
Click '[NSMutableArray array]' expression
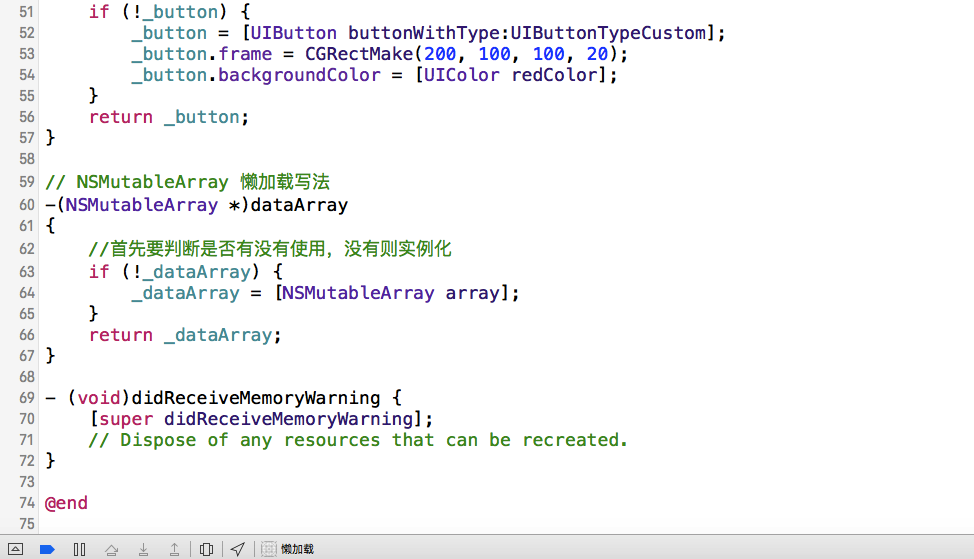point(393,293)
